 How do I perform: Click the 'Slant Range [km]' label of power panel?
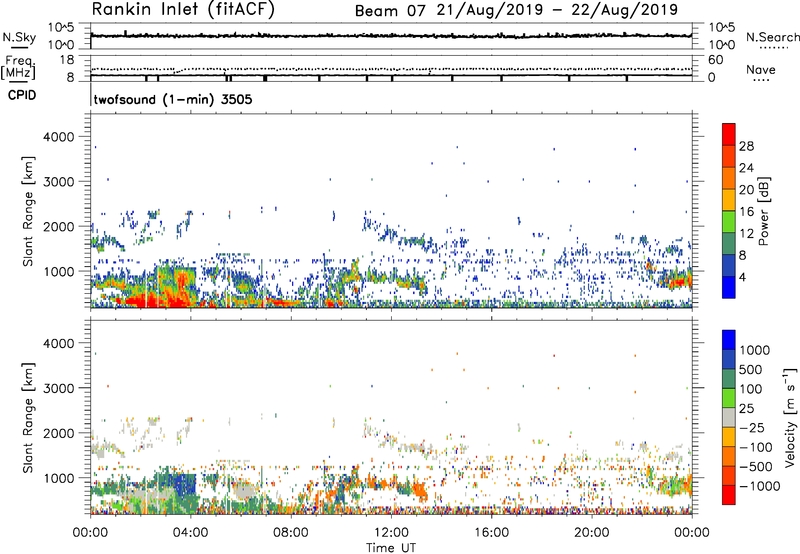[28, 211]
